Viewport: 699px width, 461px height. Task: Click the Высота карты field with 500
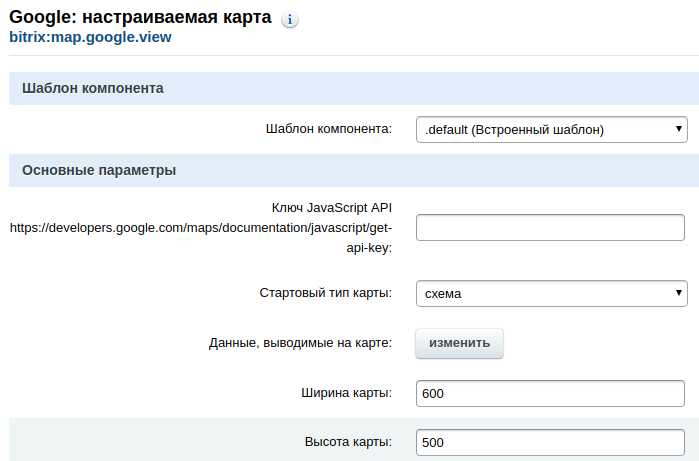pos(550,442)
